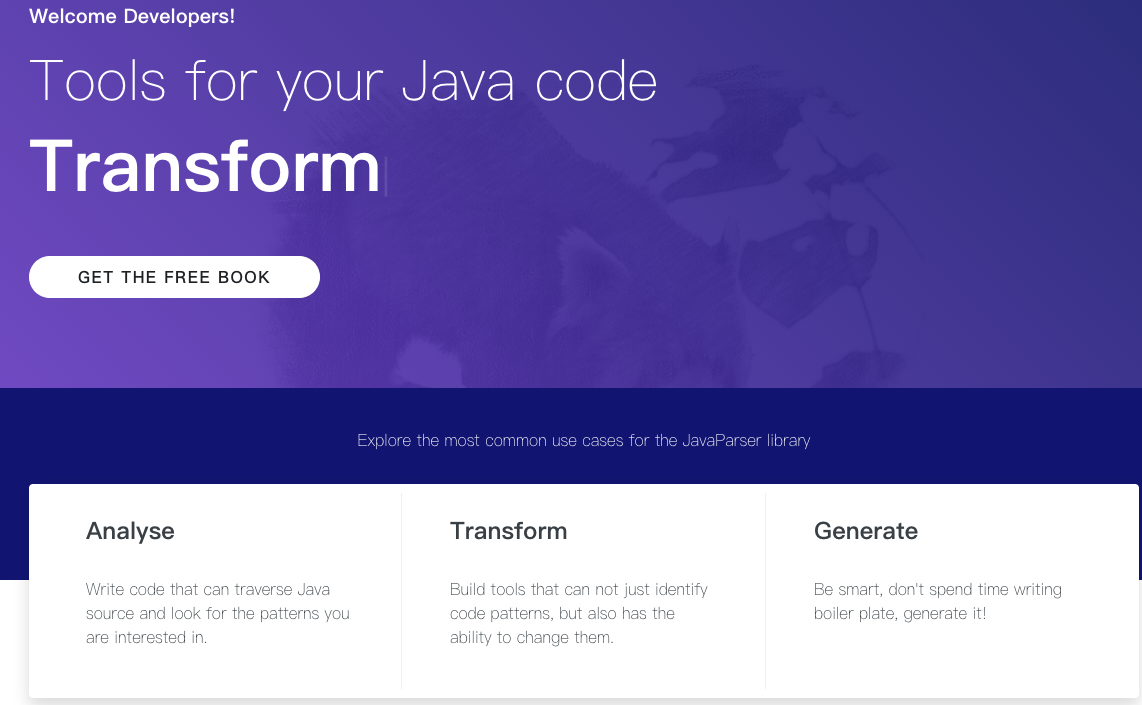Image resolution: width=1142 pixels, height=705 pixels.
Task: Click the blinking cursor after the Transform headline
Action: [x=386, y=174]
